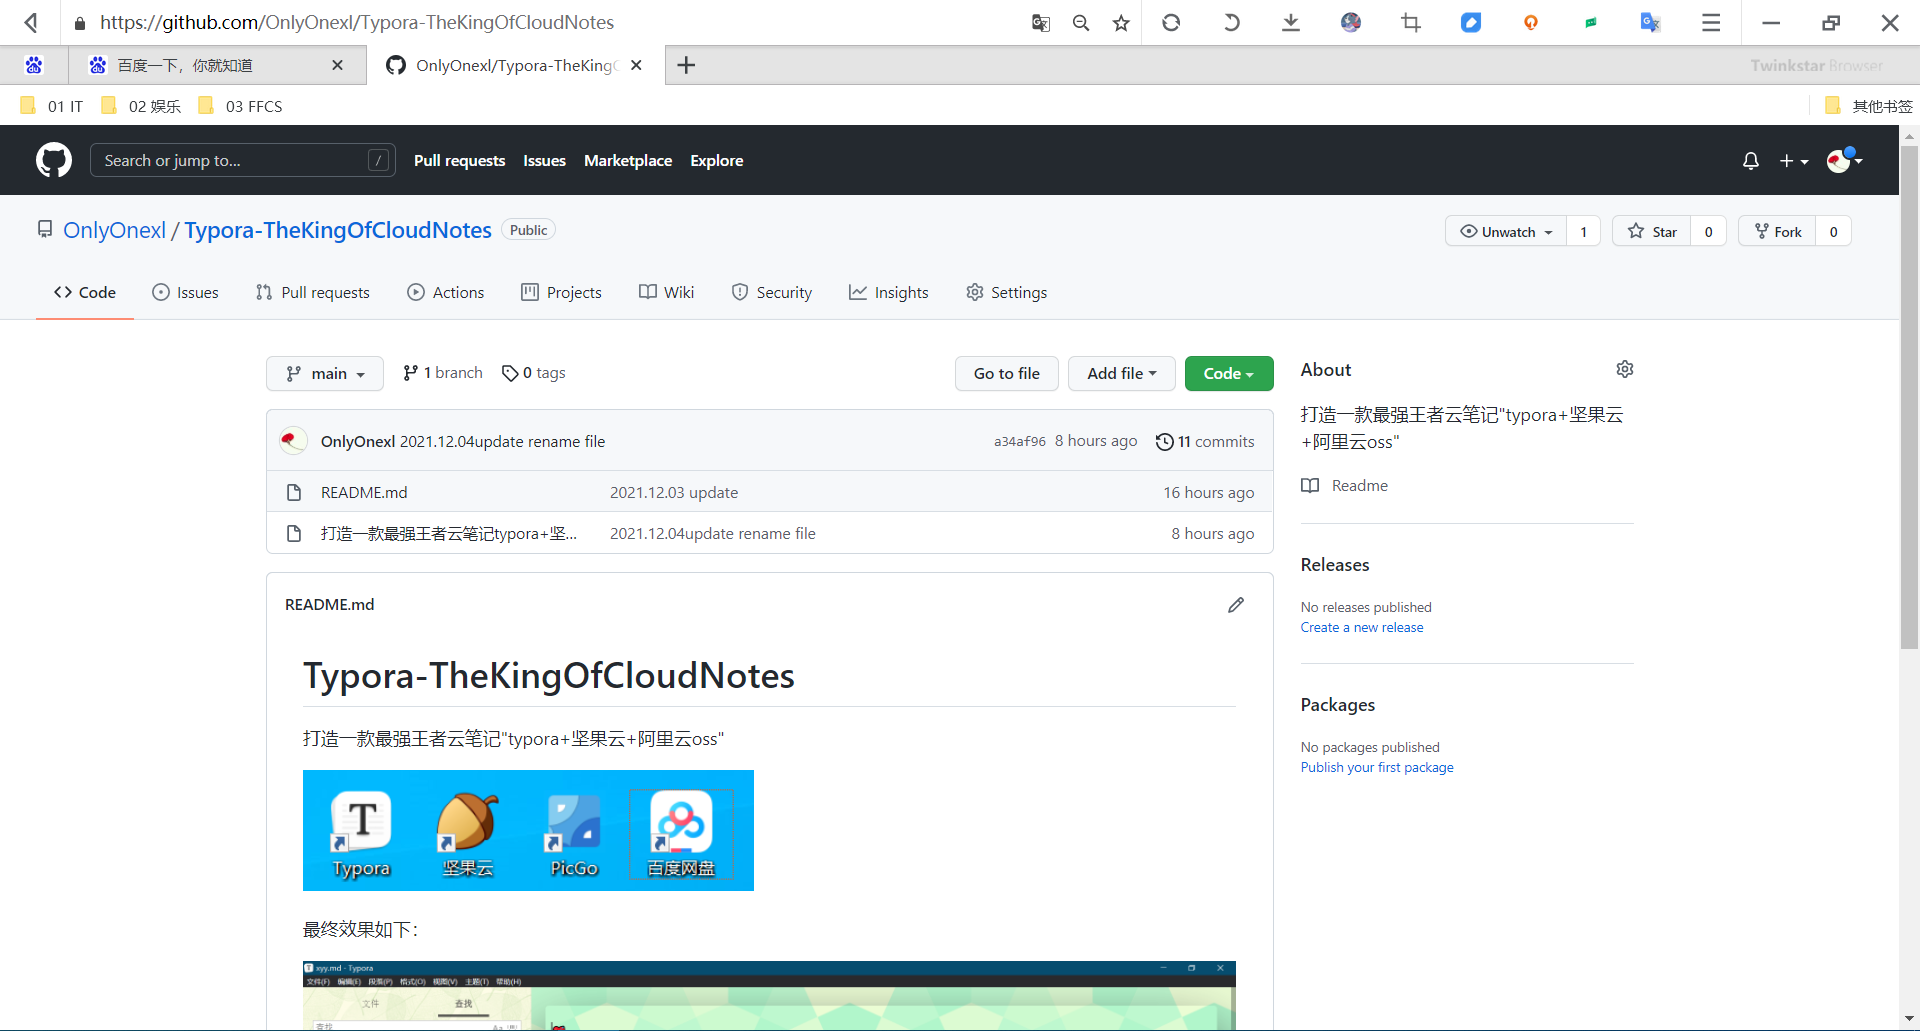
Task: Expand the main branch selector
Action: (x=325, y=373)
